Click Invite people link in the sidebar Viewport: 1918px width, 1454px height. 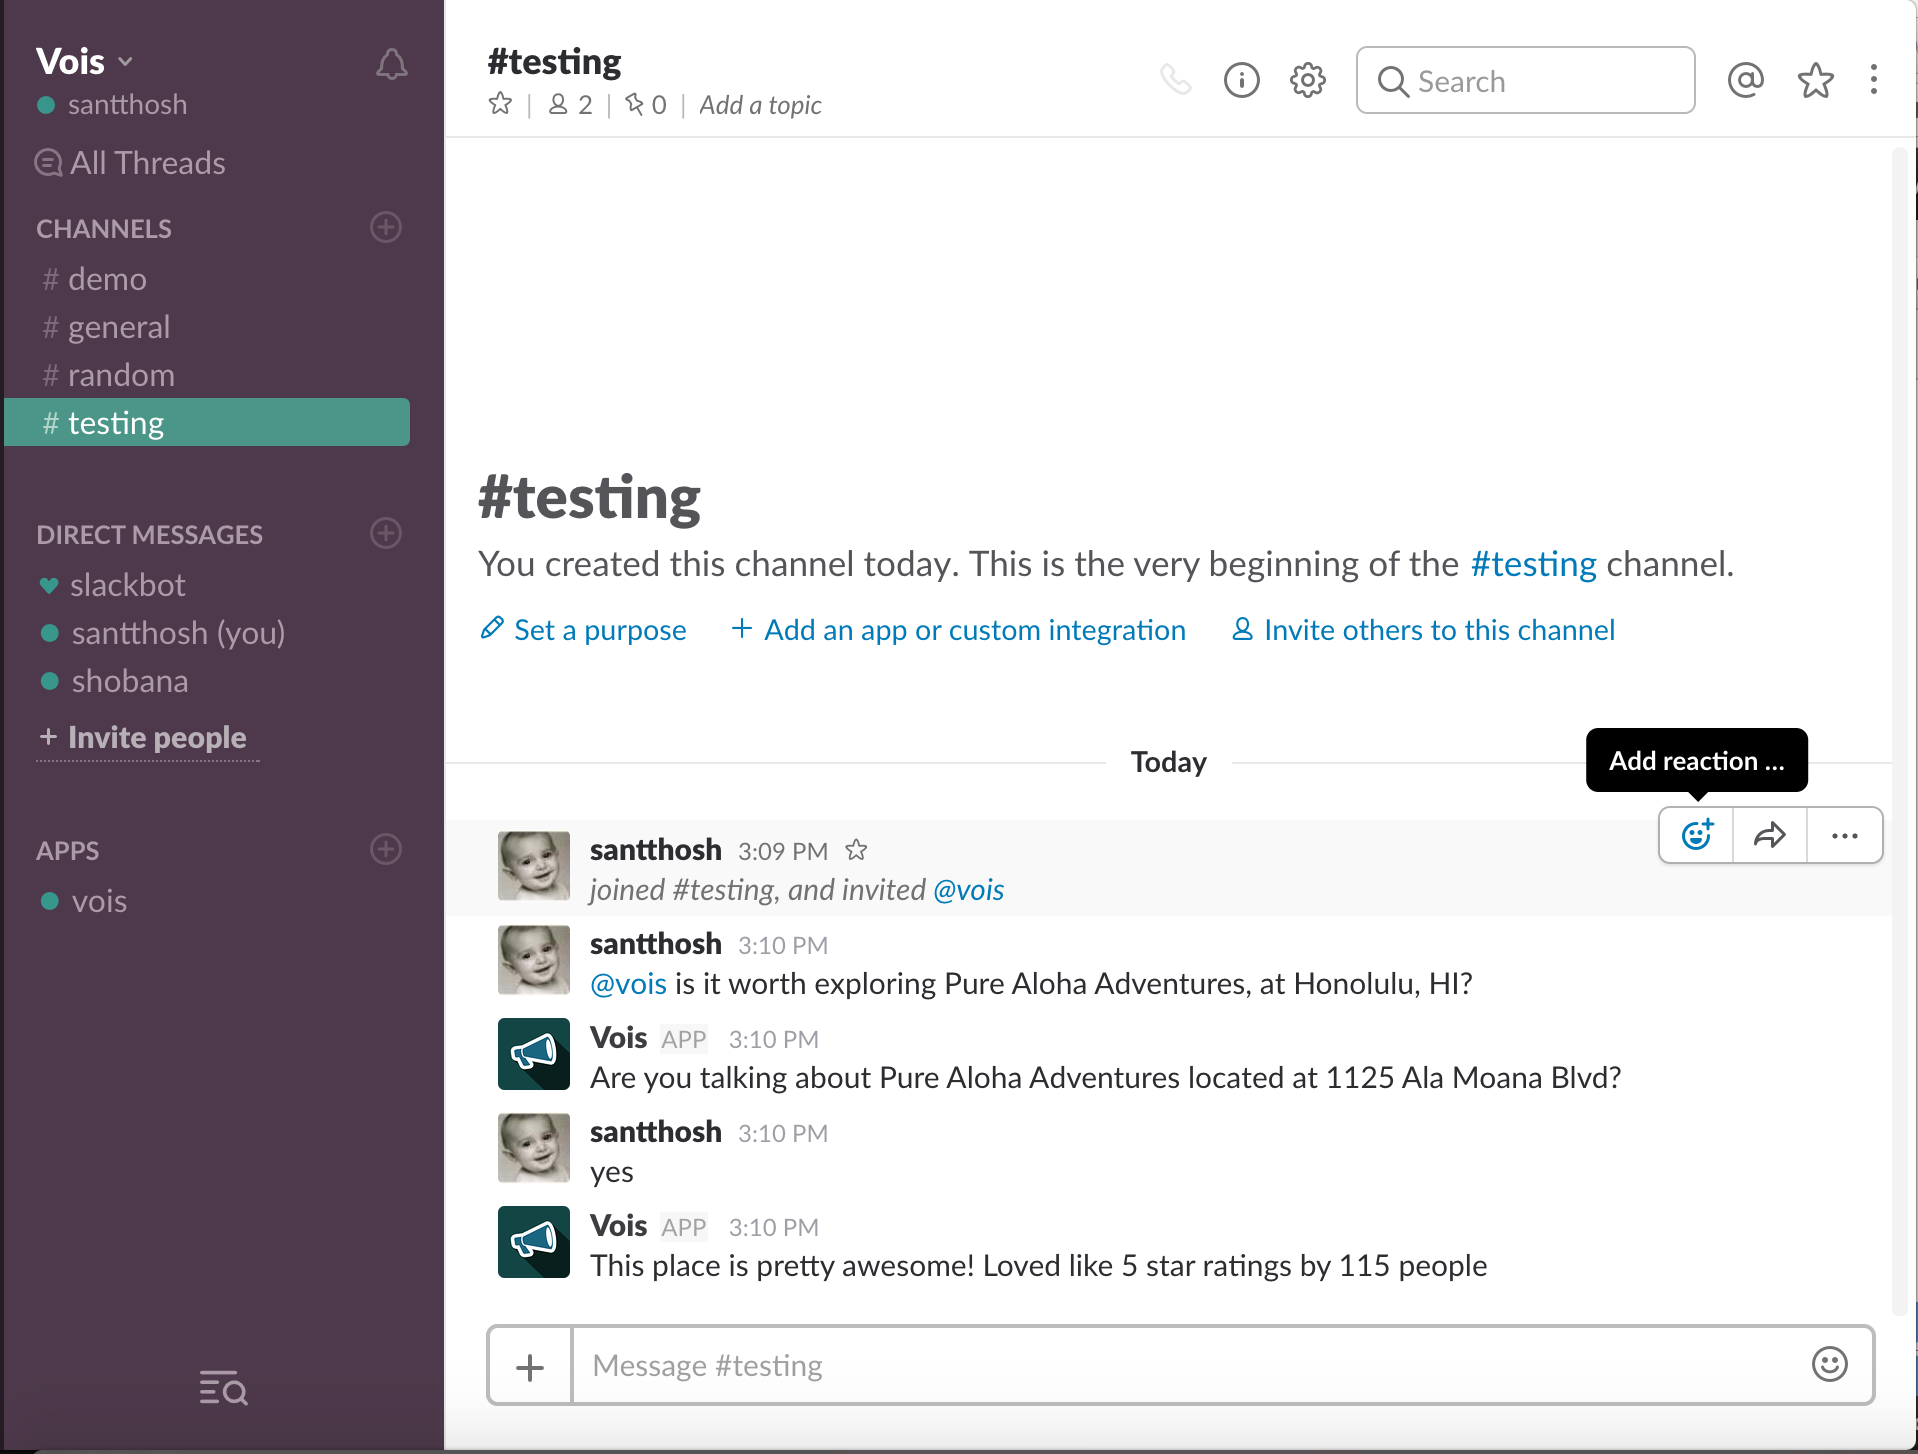146,738
